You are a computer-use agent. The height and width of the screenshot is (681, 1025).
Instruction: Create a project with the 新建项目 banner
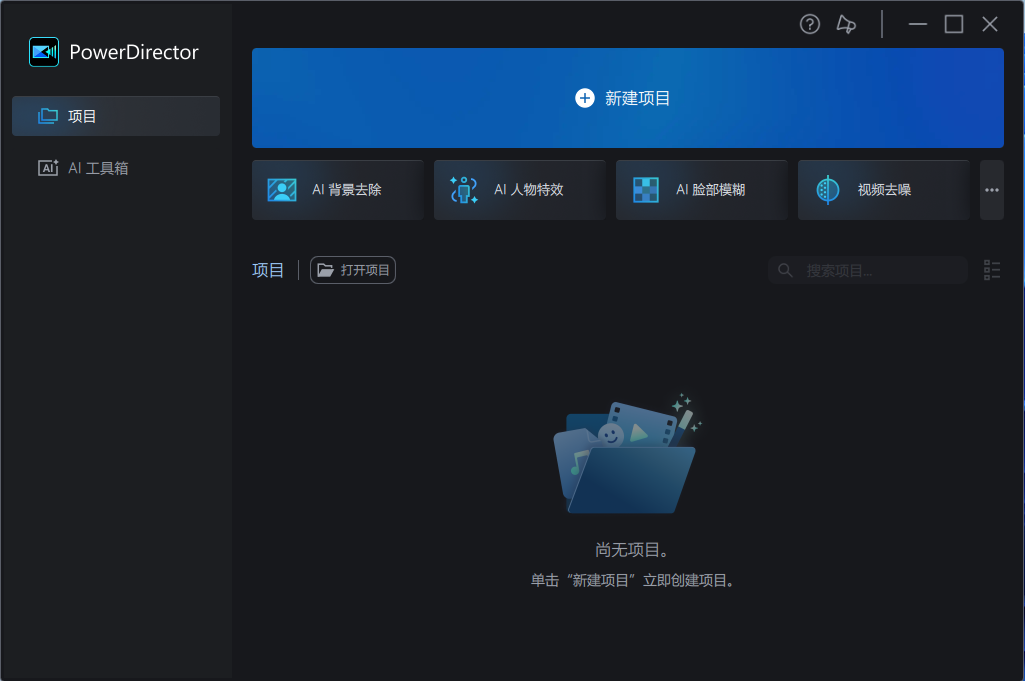(628, 98)
